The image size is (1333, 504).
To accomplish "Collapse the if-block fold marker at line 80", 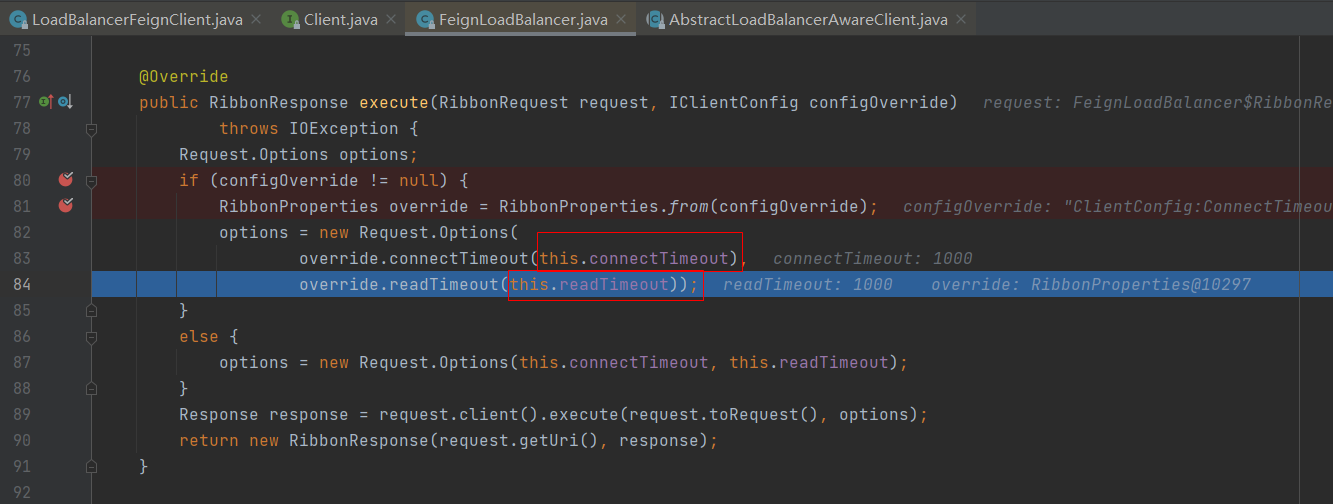I will (91, 181).
